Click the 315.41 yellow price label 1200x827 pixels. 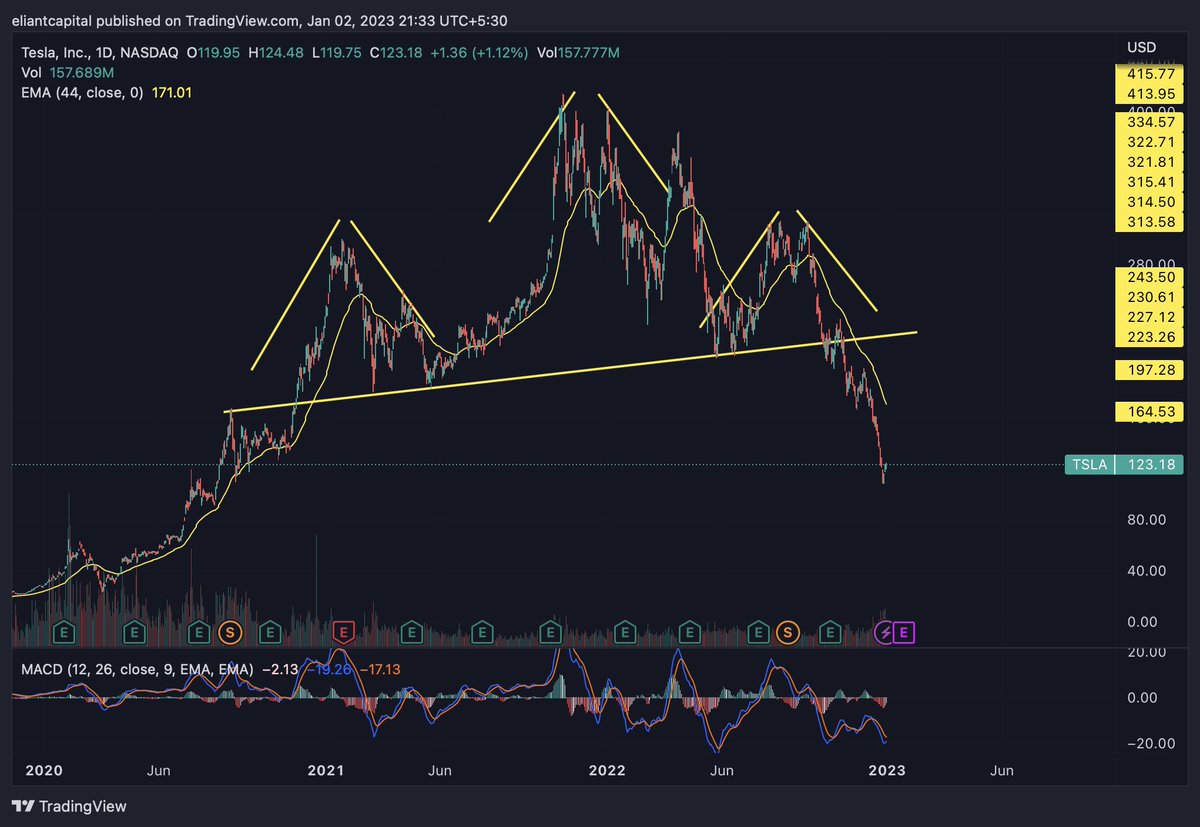pyautogui.click(x=1149, y=181)
